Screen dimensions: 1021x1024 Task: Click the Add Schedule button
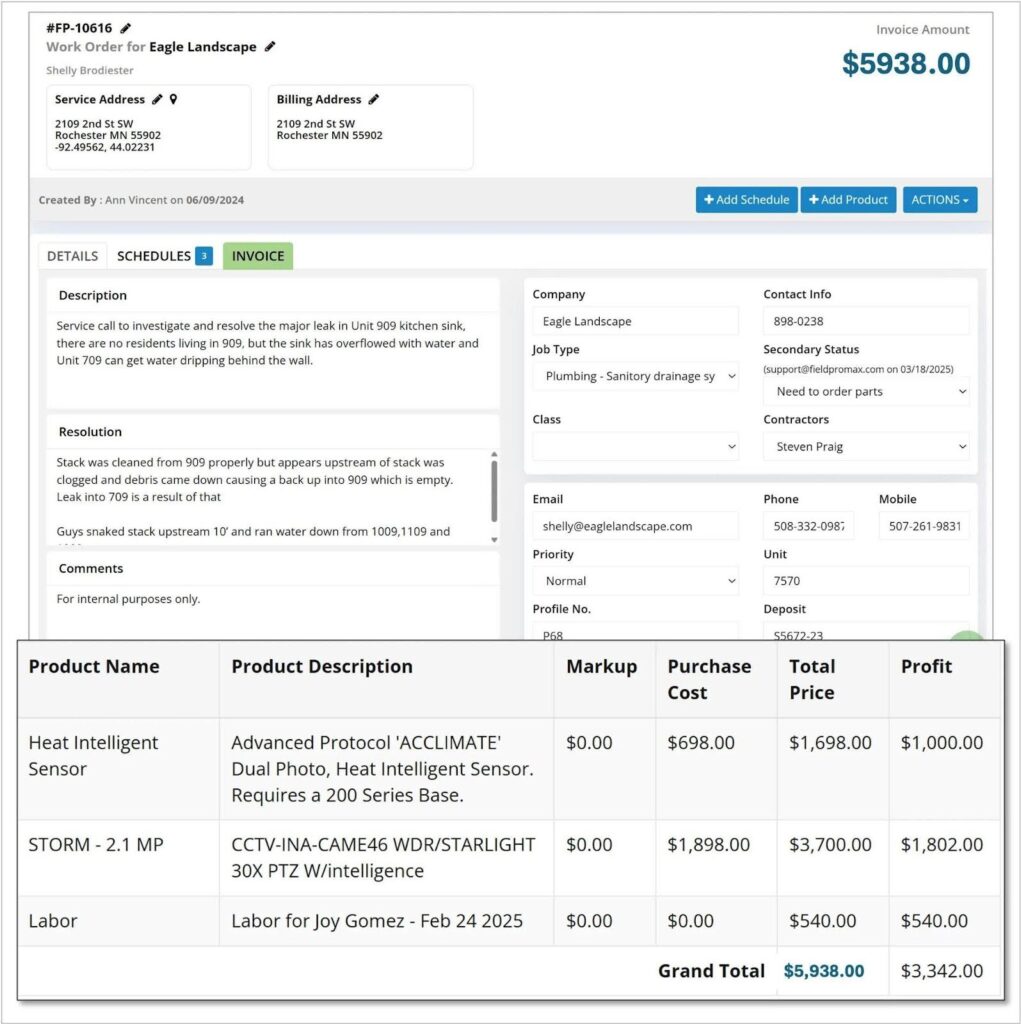tap(746, 200)
